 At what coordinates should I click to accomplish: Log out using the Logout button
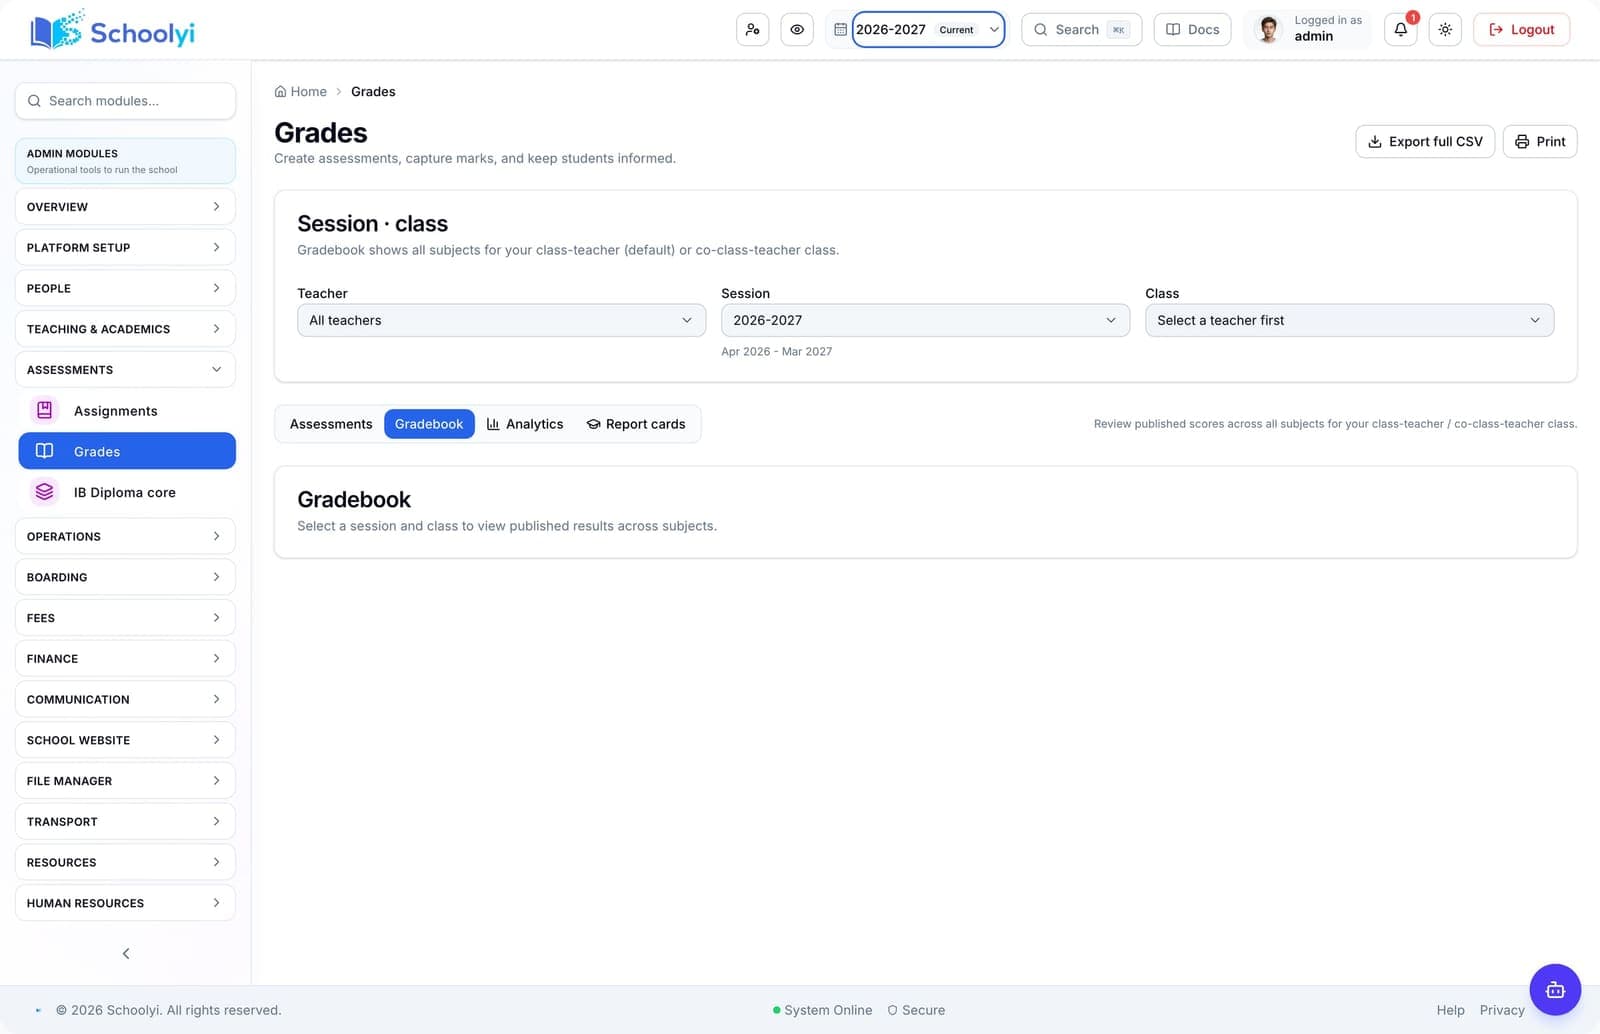[x=1521, y=30]
